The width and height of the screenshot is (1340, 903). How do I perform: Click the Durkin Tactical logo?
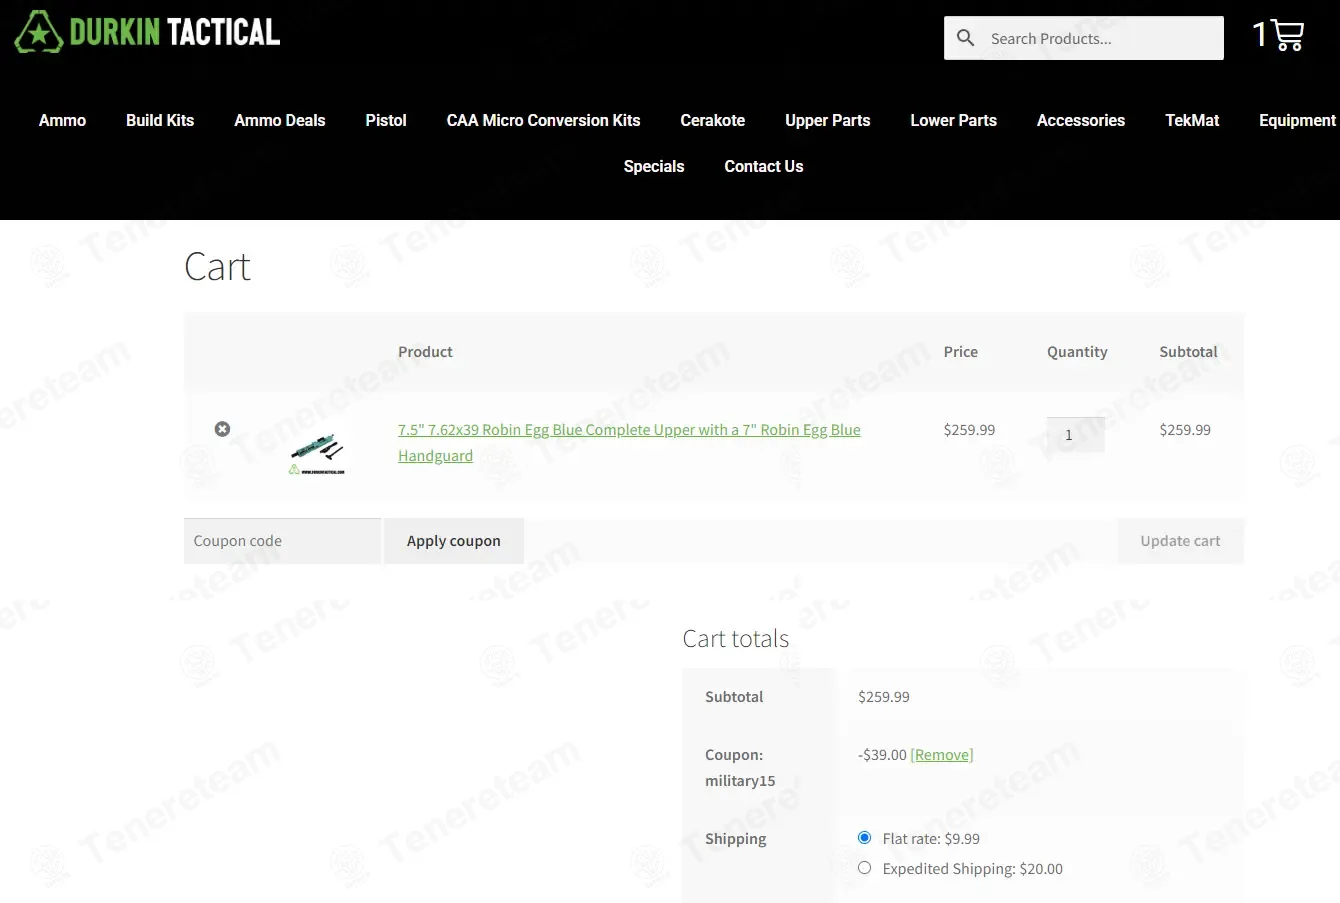click(147, 32)
